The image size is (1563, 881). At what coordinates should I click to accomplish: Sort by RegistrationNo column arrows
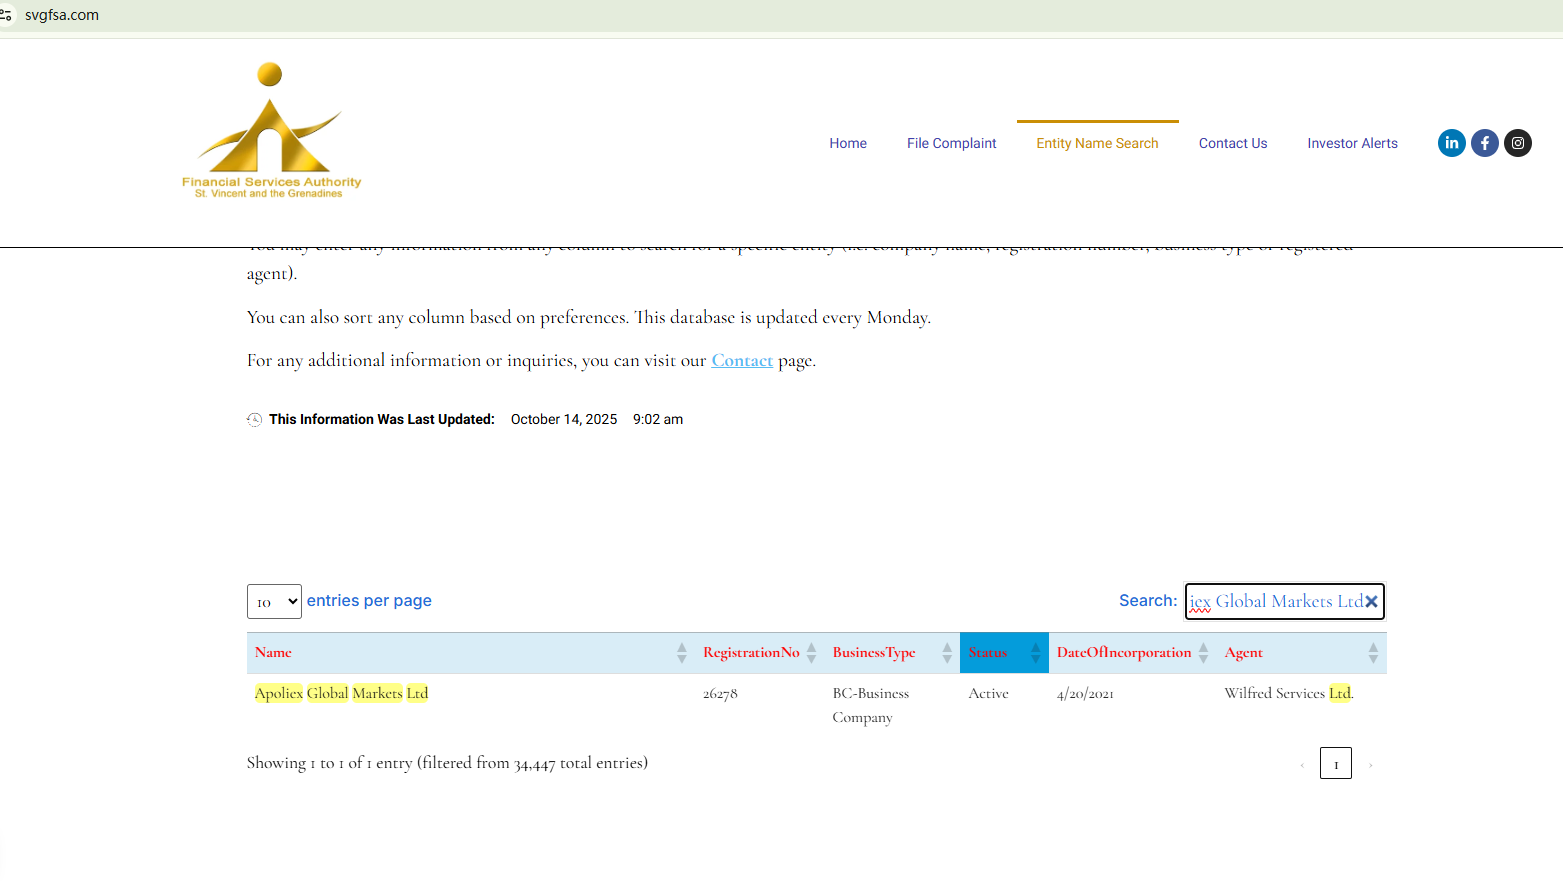pyautogui.click(x=812, y=653)
